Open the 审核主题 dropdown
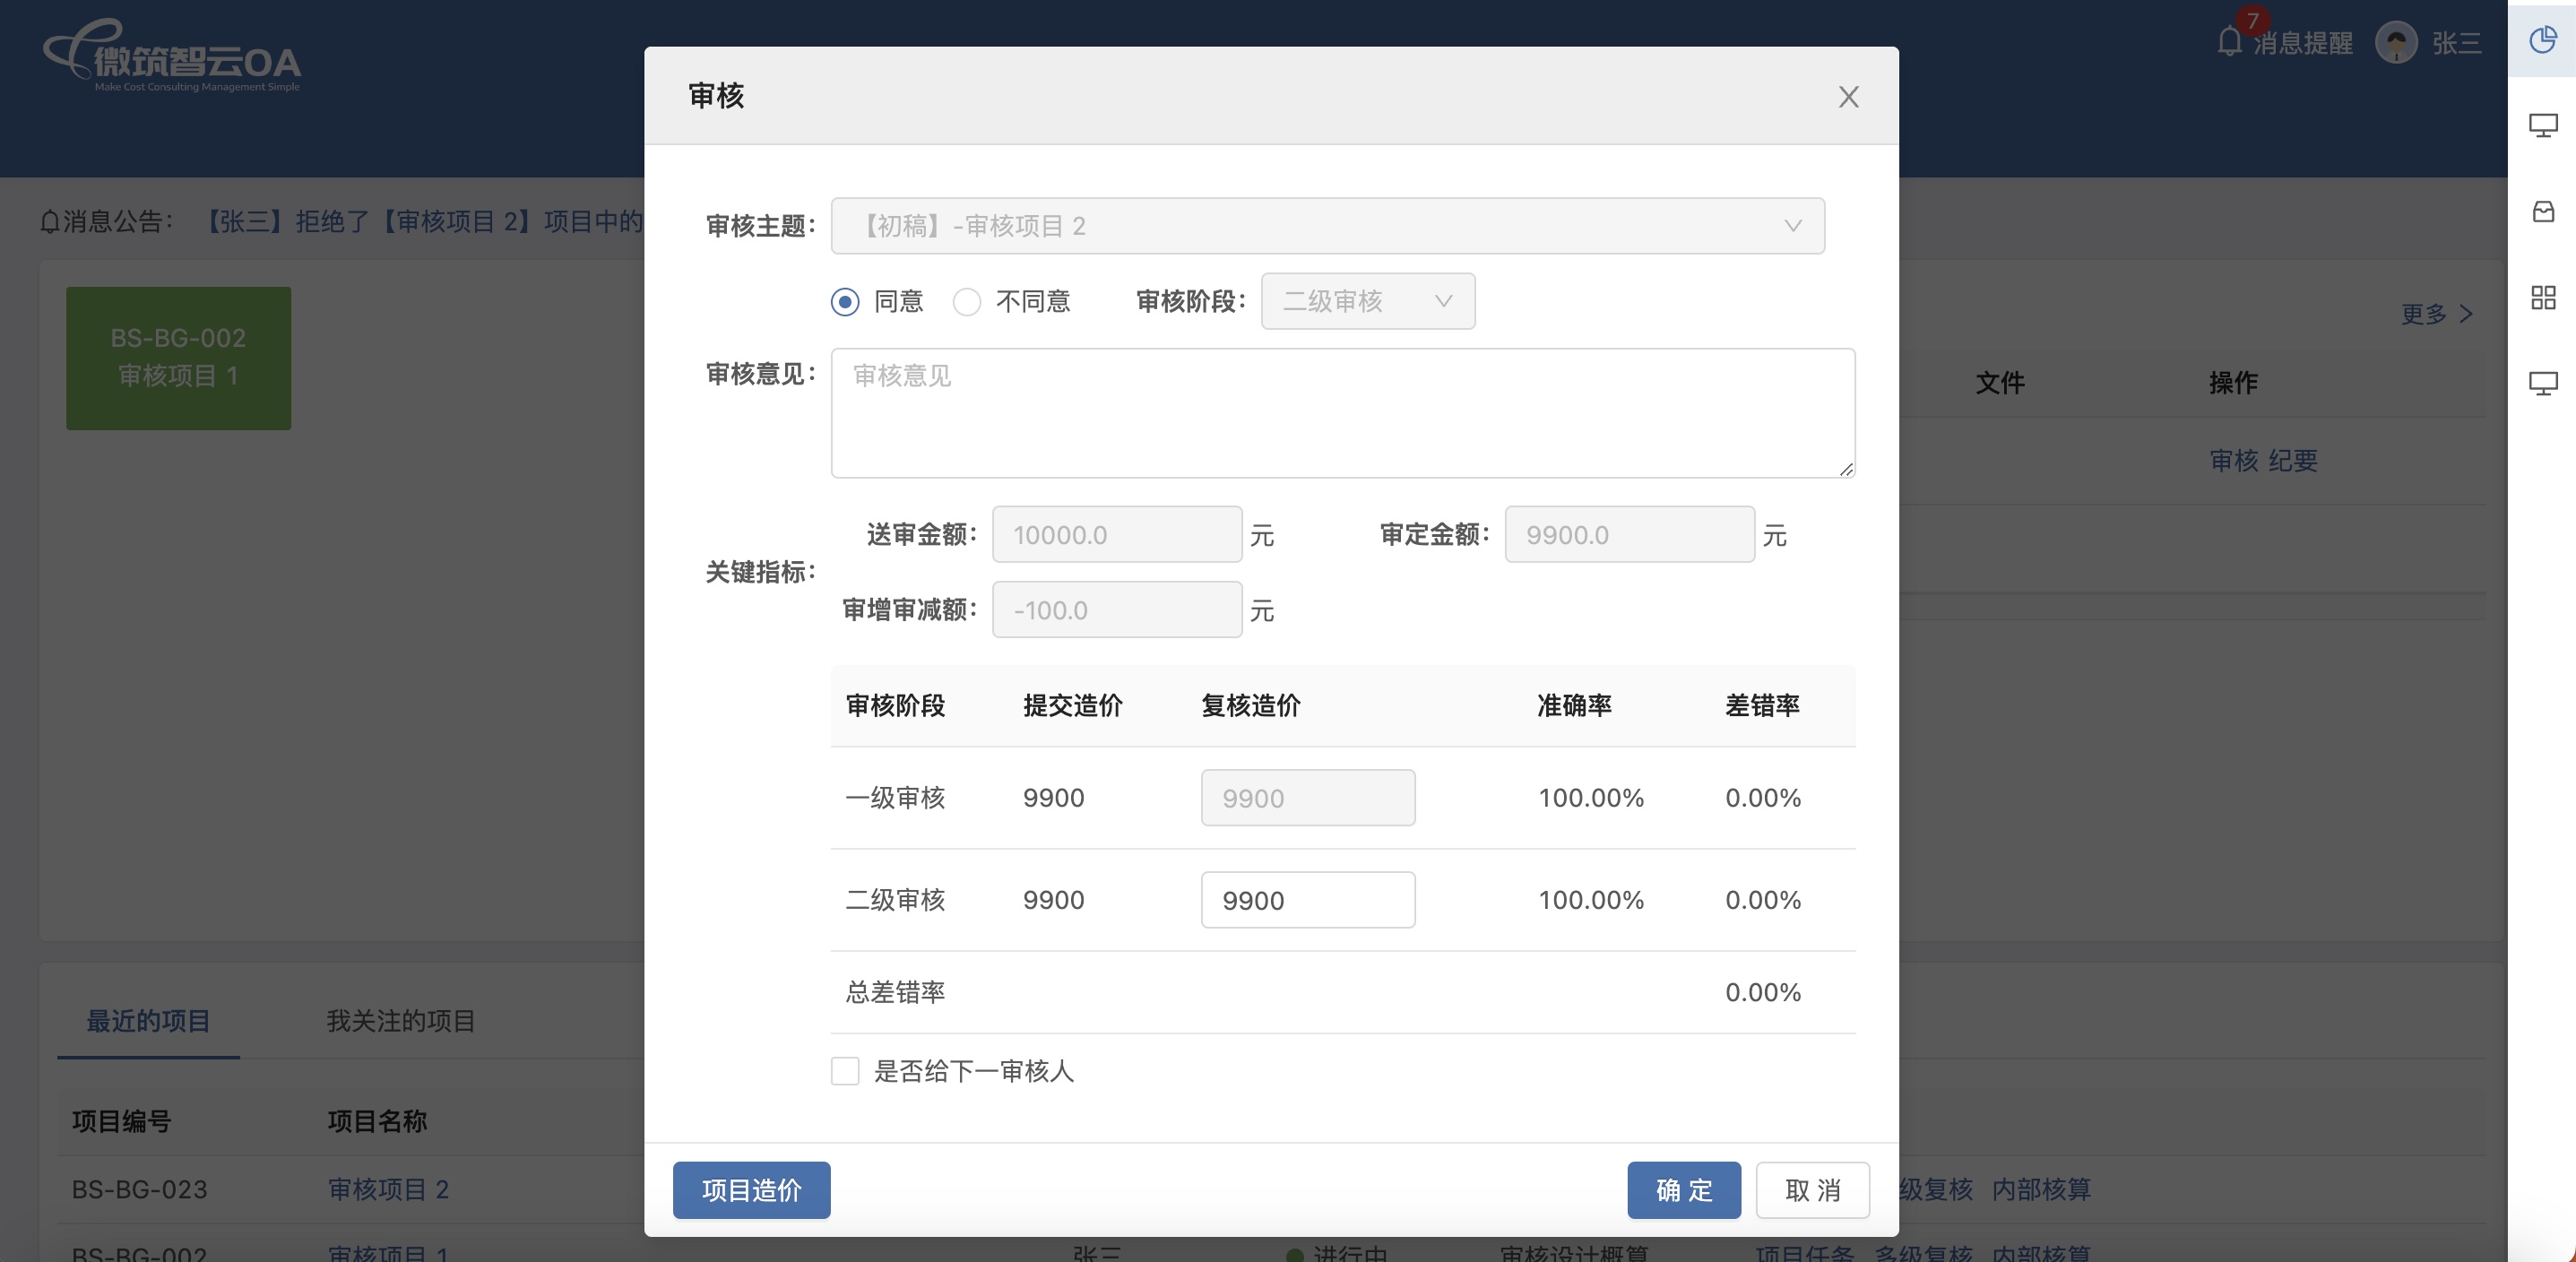 (1327, 226)
